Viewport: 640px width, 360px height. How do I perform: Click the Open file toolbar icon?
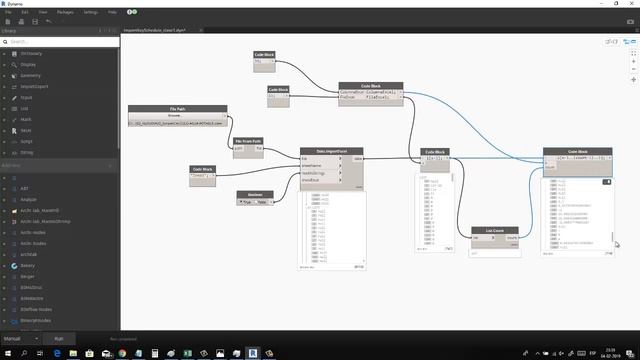click(21, 22)
